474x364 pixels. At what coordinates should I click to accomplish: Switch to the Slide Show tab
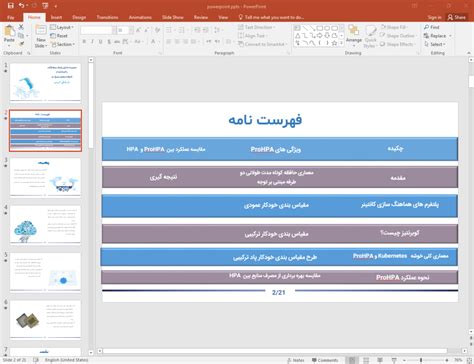[x=173, y=17]
